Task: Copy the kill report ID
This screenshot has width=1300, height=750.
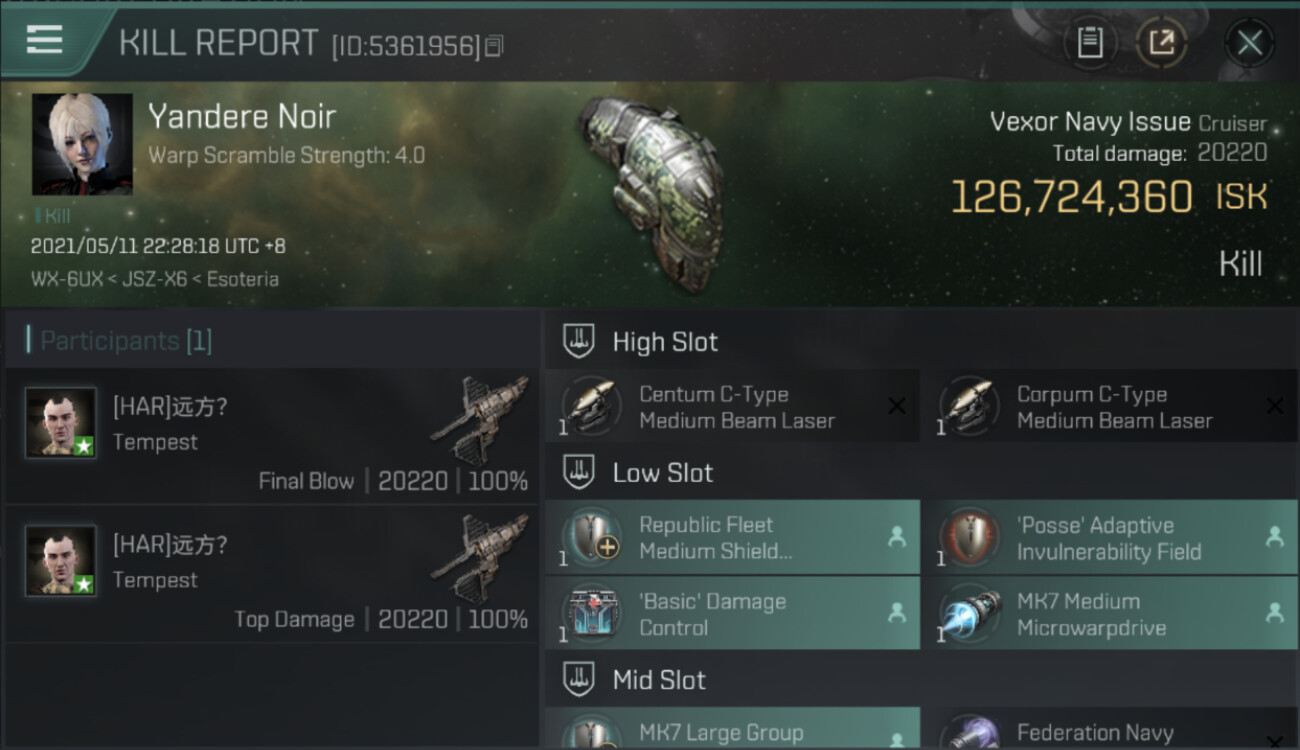Action: click(494, 46)
